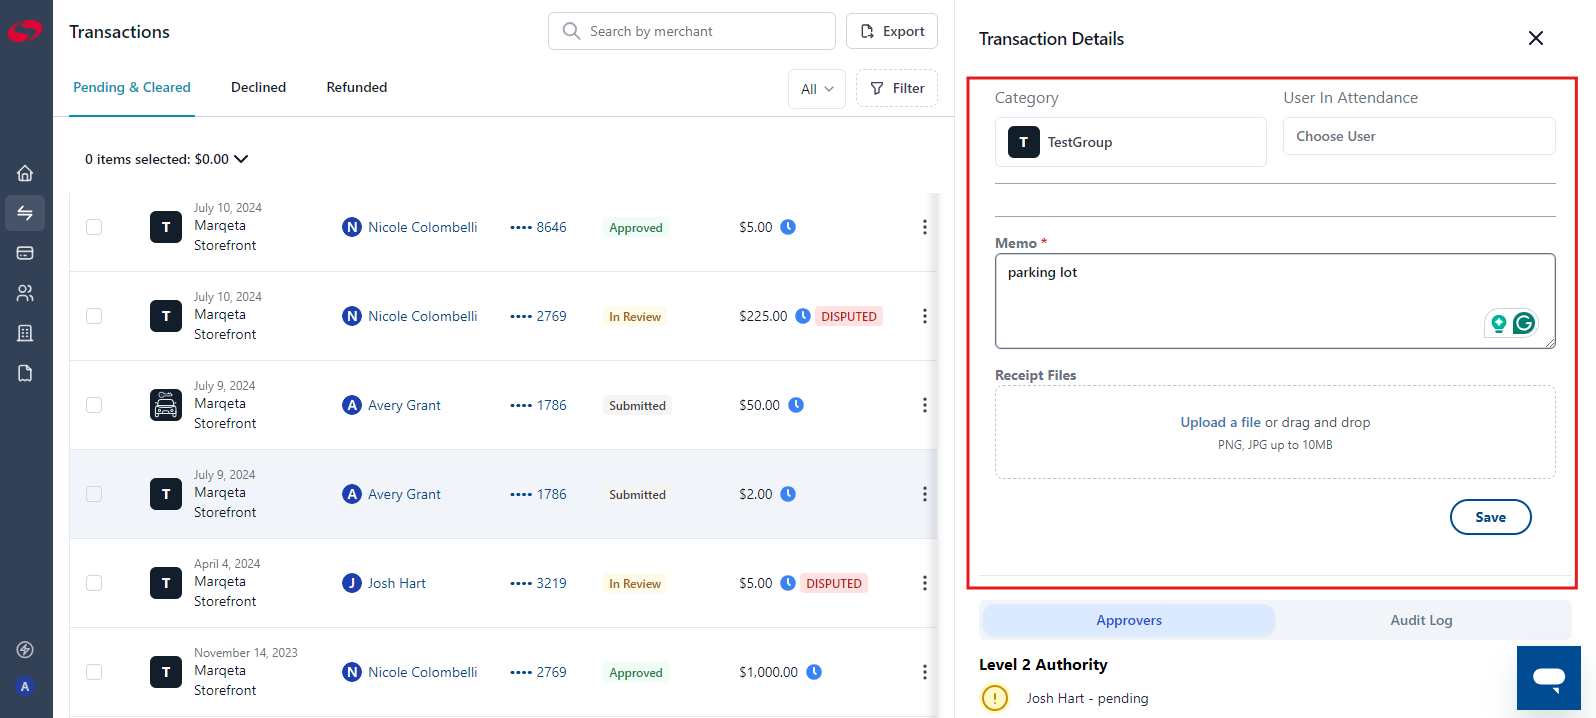Click the green lightbulb icon in the memo
Screen dimensions: 1596x718
1498,323
